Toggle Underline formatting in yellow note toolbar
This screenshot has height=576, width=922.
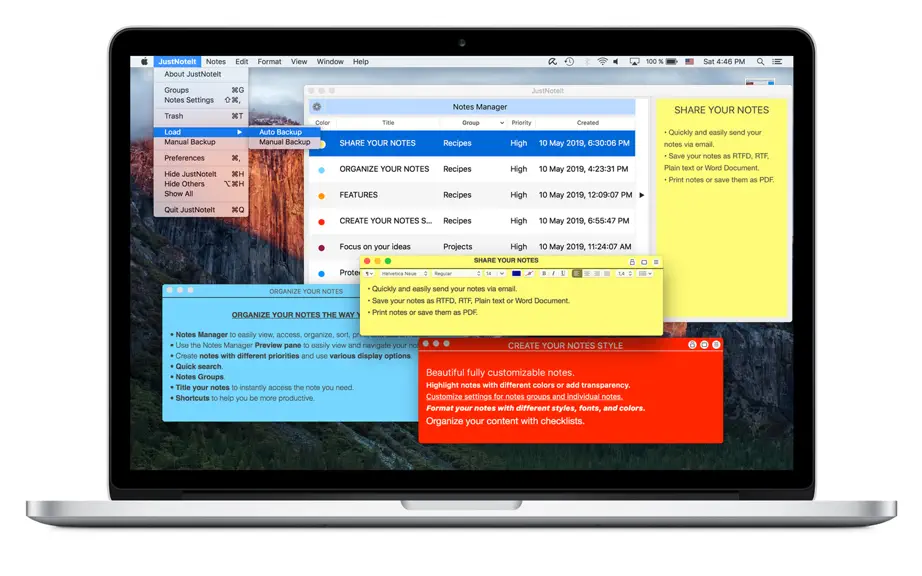pyautogui.click(x=563, y=273)
